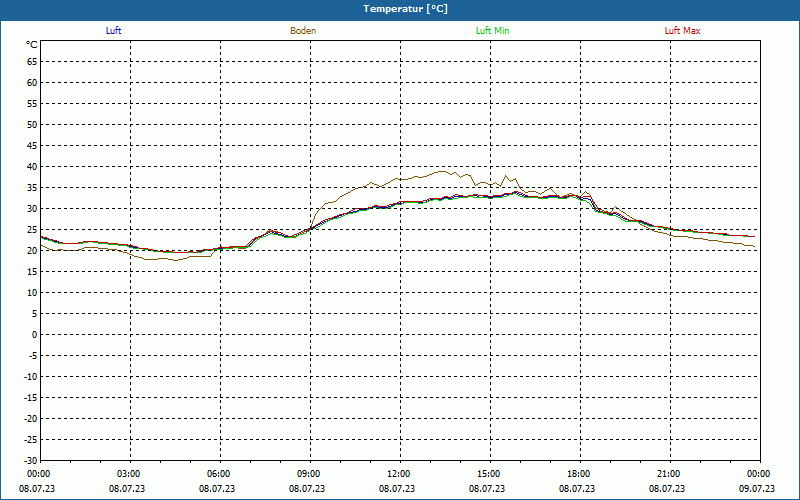Click the -15 value on temperature axis
This screenshot has height=500, width=800.
31,397
